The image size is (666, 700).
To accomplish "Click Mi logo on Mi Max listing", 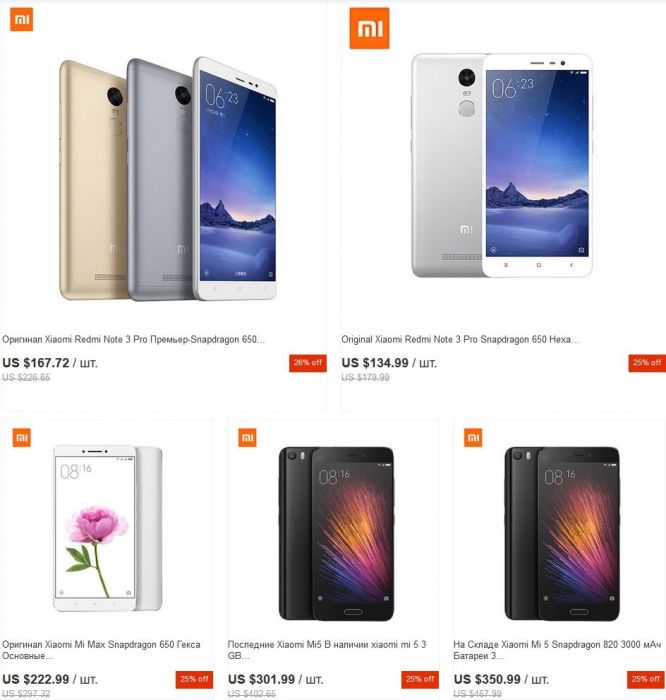I will pos(21,438).
